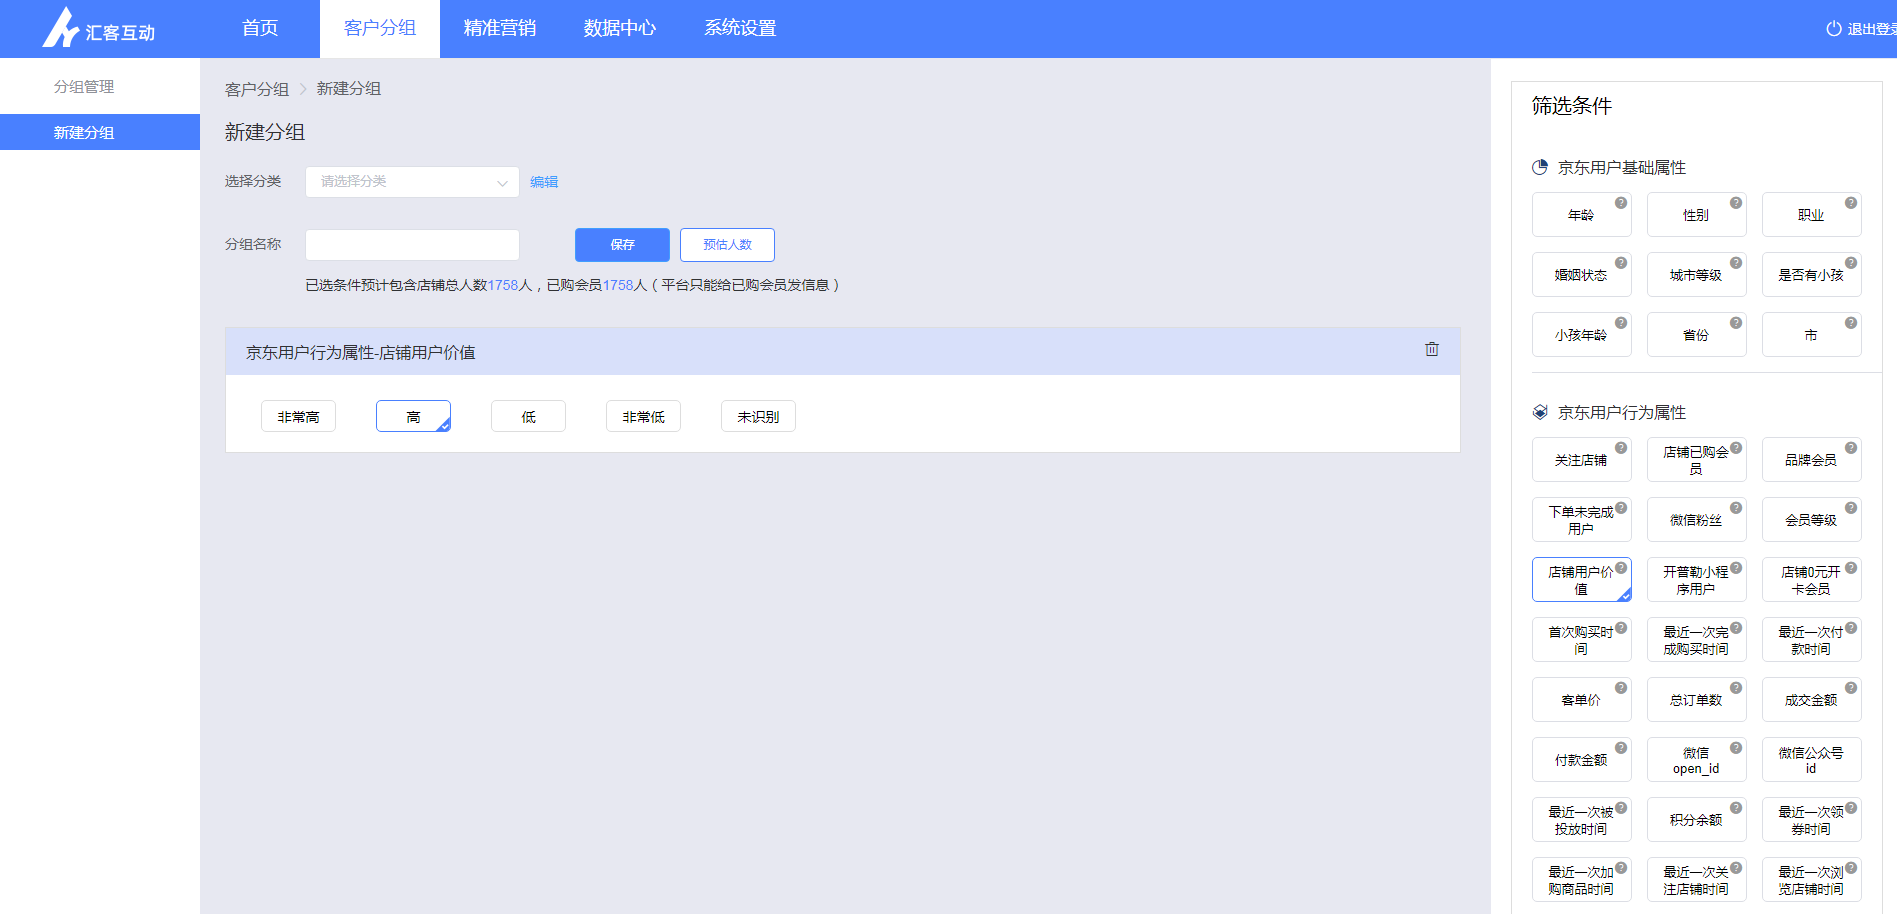1897x914 pixels.
Task: Add the 性别 filter condition
Action: [1696, 215]
